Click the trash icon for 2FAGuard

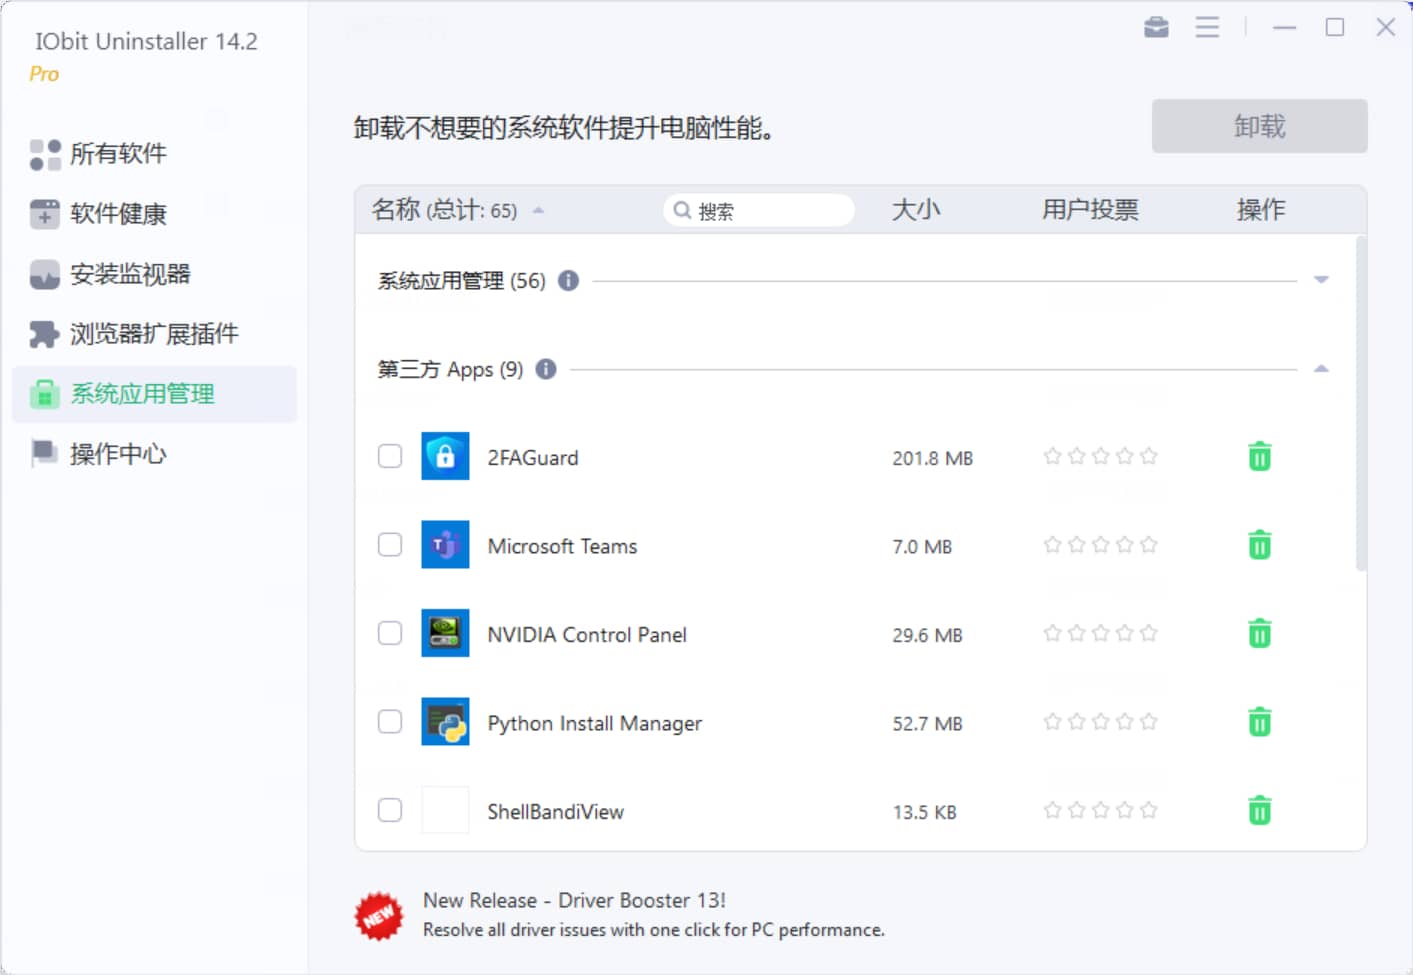click(x=1259, y=457)
